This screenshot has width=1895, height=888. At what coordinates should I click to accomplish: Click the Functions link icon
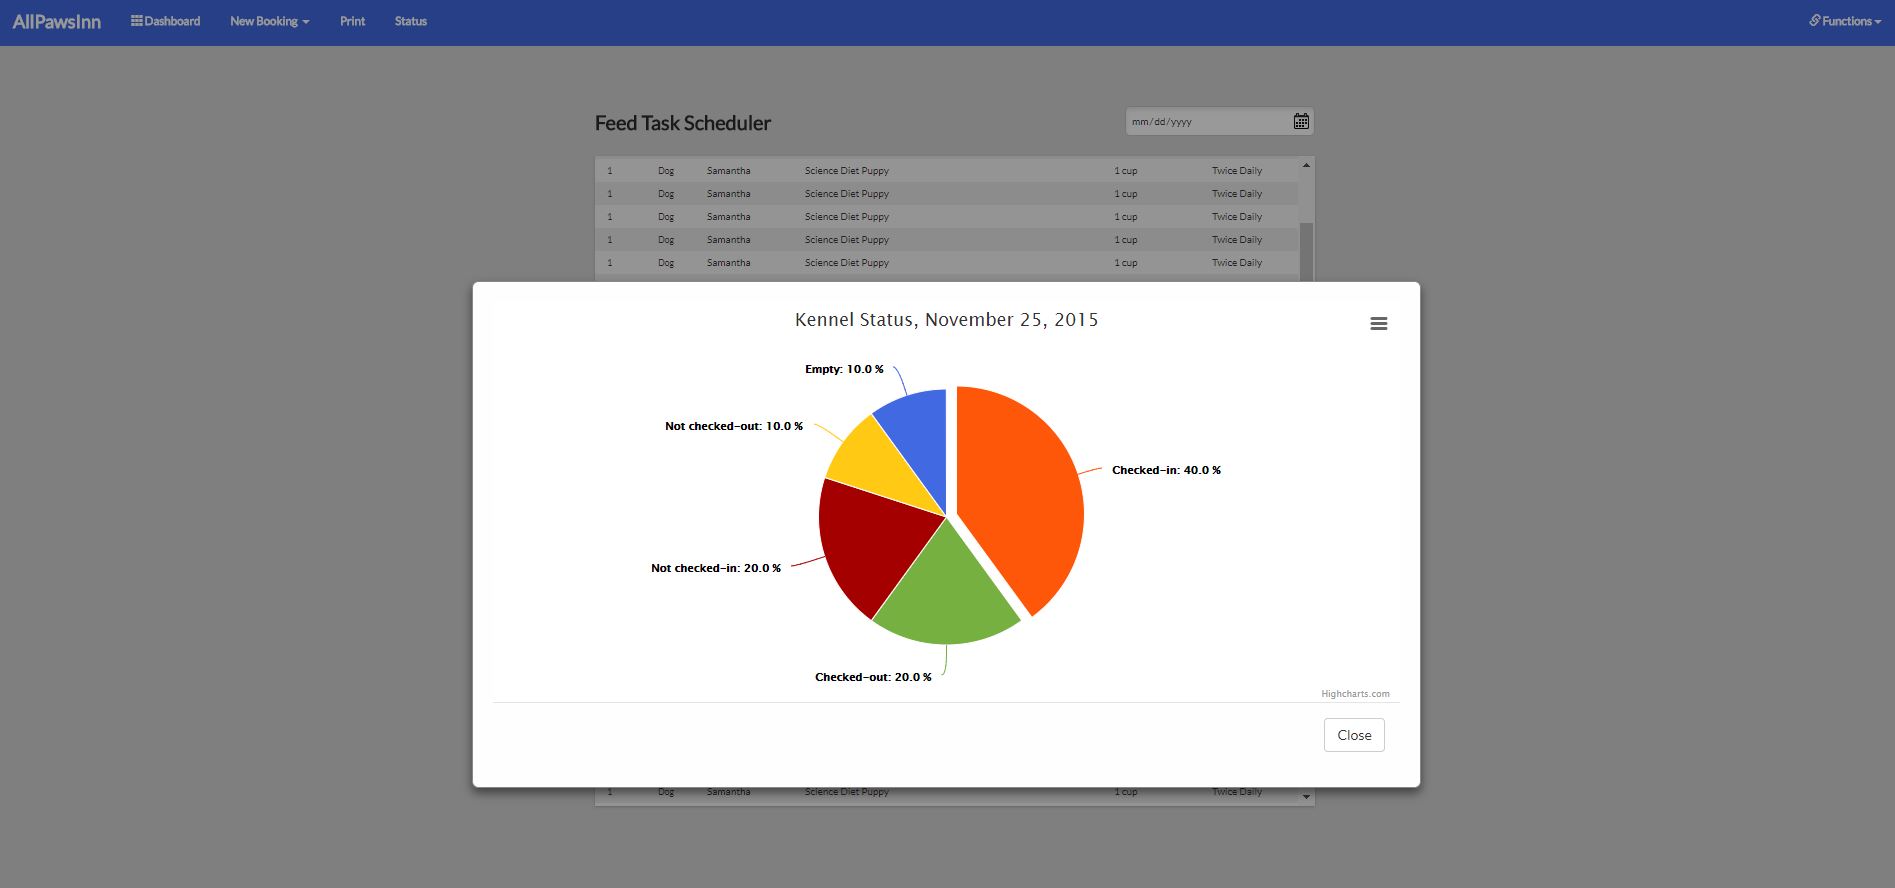tap(1814, 21)
